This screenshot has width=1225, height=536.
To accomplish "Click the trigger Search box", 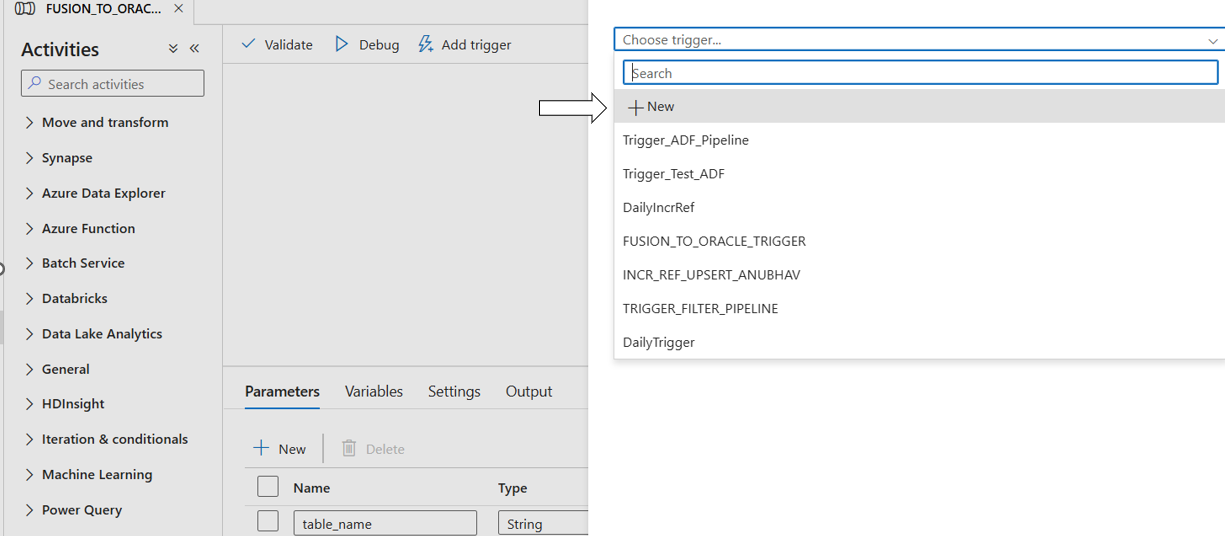I will pyautogui.click(x=920, y=73).
